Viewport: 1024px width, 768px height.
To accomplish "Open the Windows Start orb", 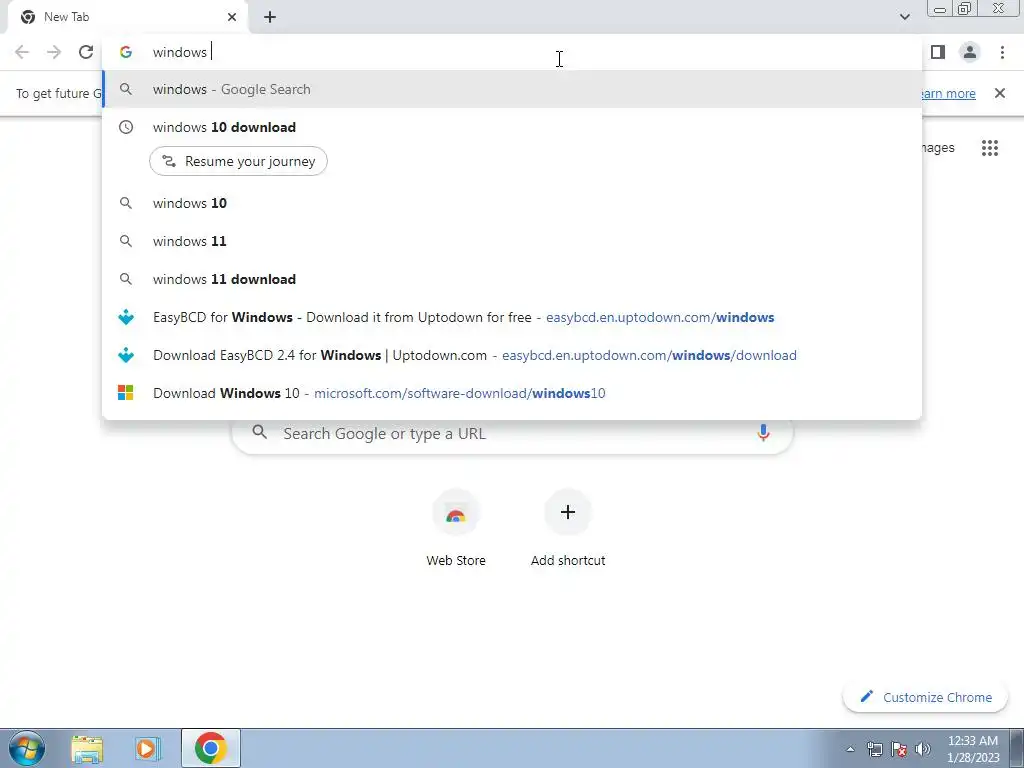I will click(27, 748).
